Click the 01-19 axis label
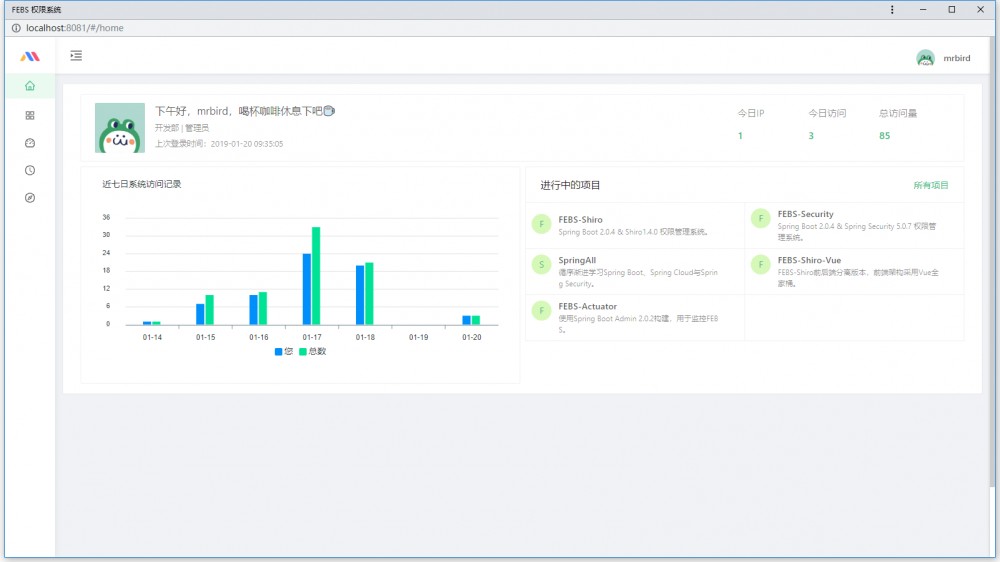Viewport: 1000px width, 562px height. coord(418,337)
